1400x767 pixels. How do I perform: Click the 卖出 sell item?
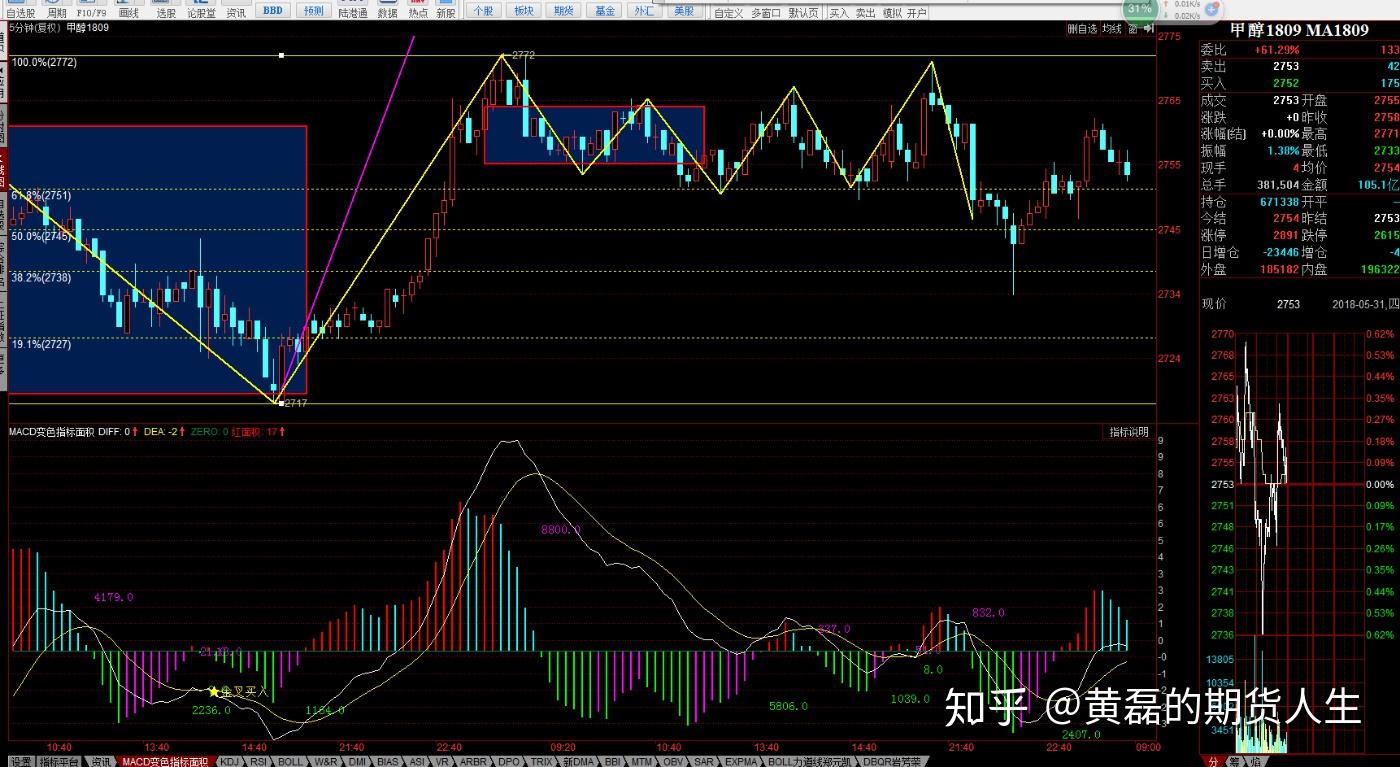[865, 13]
